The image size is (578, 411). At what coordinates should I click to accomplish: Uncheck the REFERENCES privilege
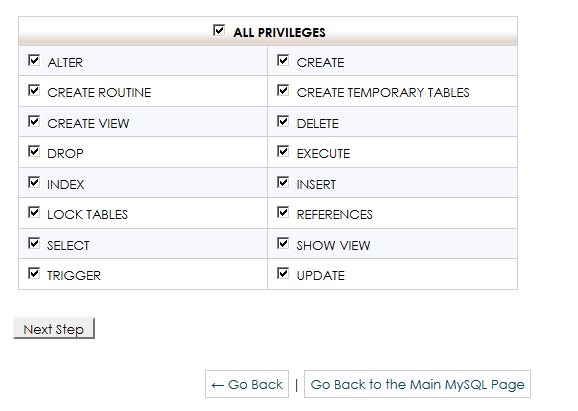tap(283, 212)
